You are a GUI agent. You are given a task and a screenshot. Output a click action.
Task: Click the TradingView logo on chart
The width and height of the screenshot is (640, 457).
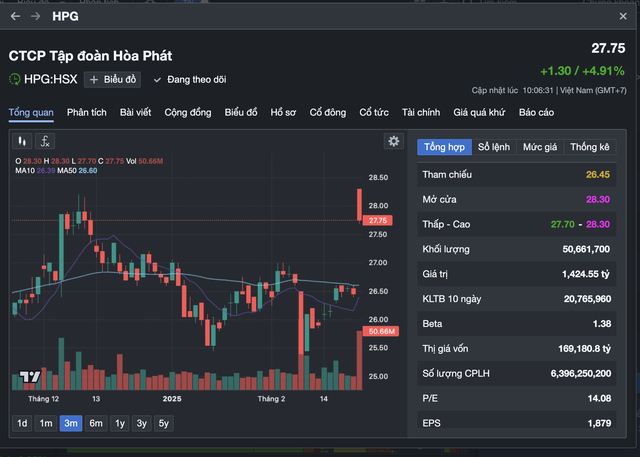coord(30,377)
